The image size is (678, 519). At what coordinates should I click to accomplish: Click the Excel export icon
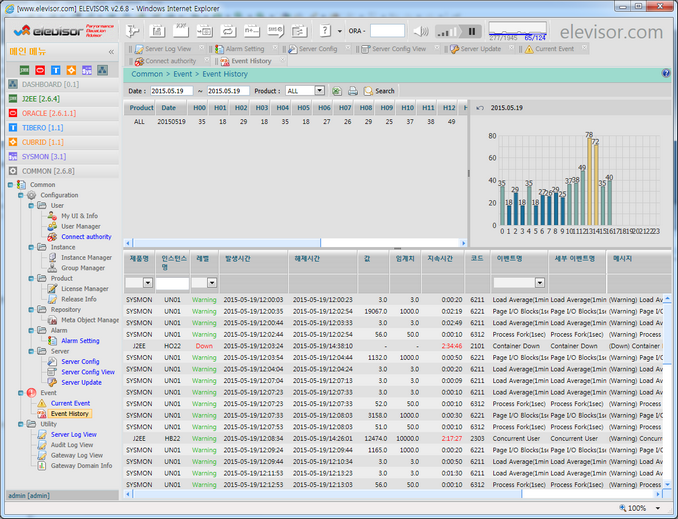click(337, 91)
